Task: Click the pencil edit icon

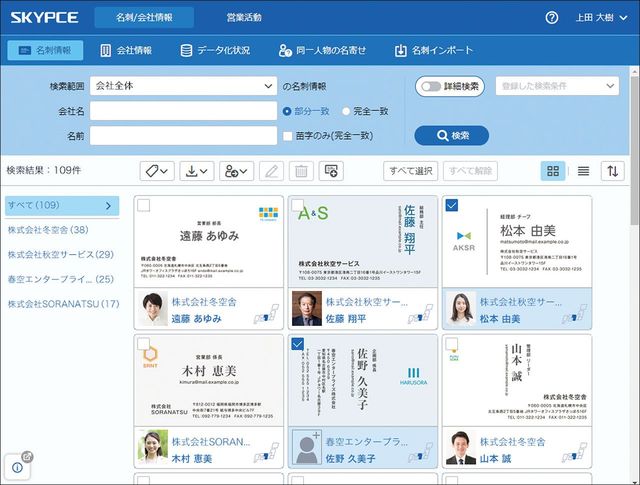Action: click(270, 171)
